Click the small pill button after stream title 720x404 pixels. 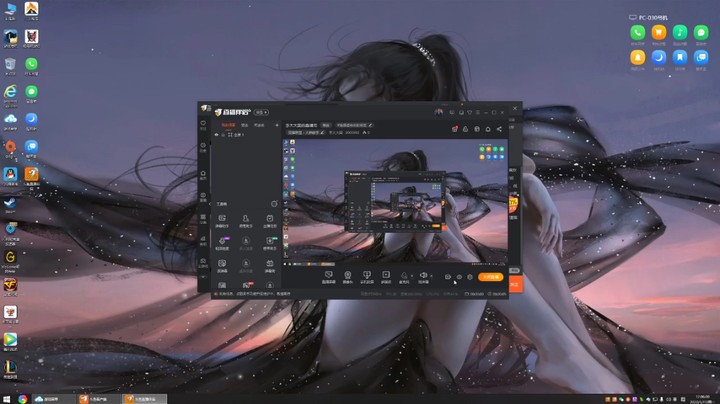point(326,125)
